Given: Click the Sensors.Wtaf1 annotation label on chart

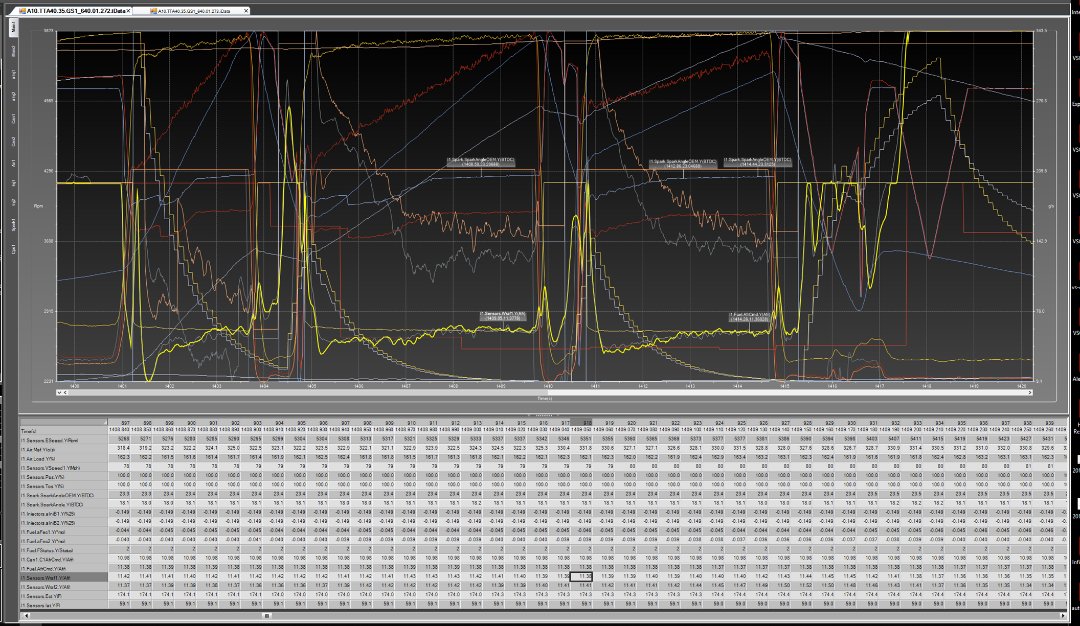Looking at the screenshot, I should point(503,315).
